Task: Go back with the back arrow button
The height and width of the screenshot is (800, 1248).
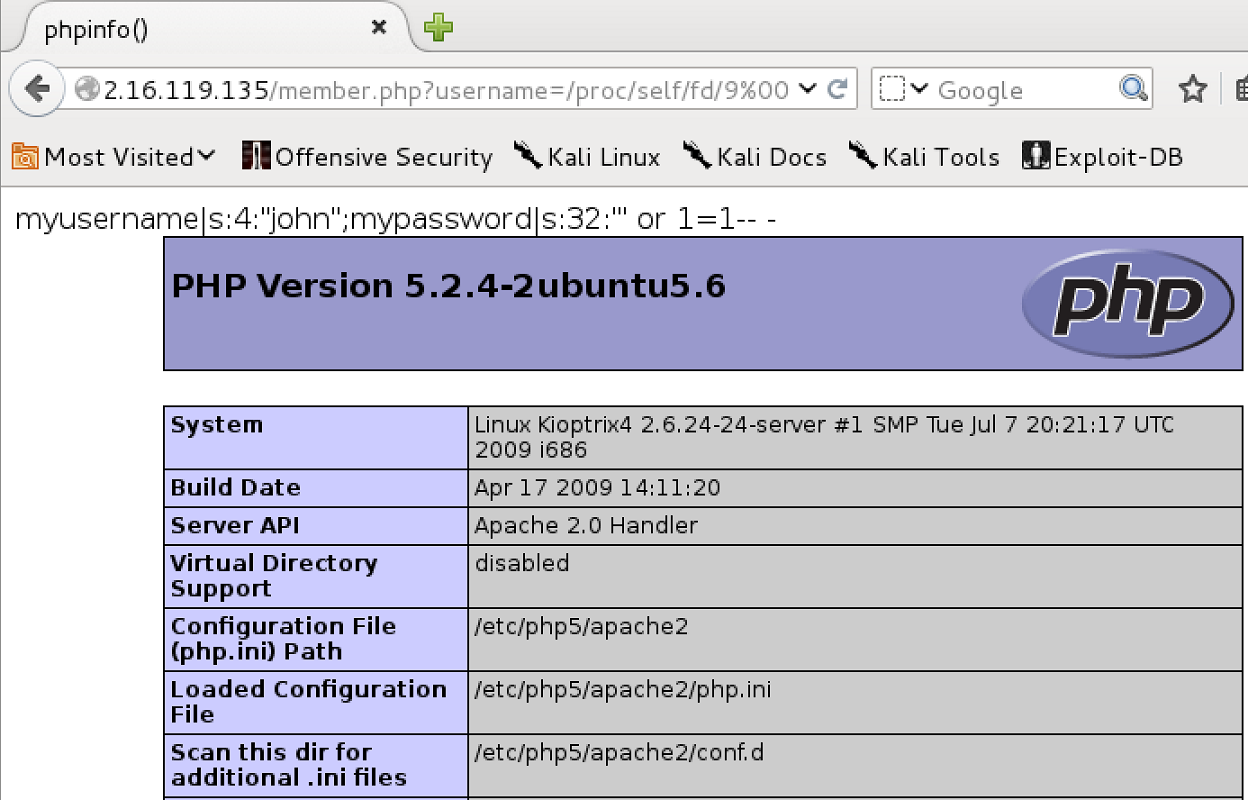Action: (37, 89)
